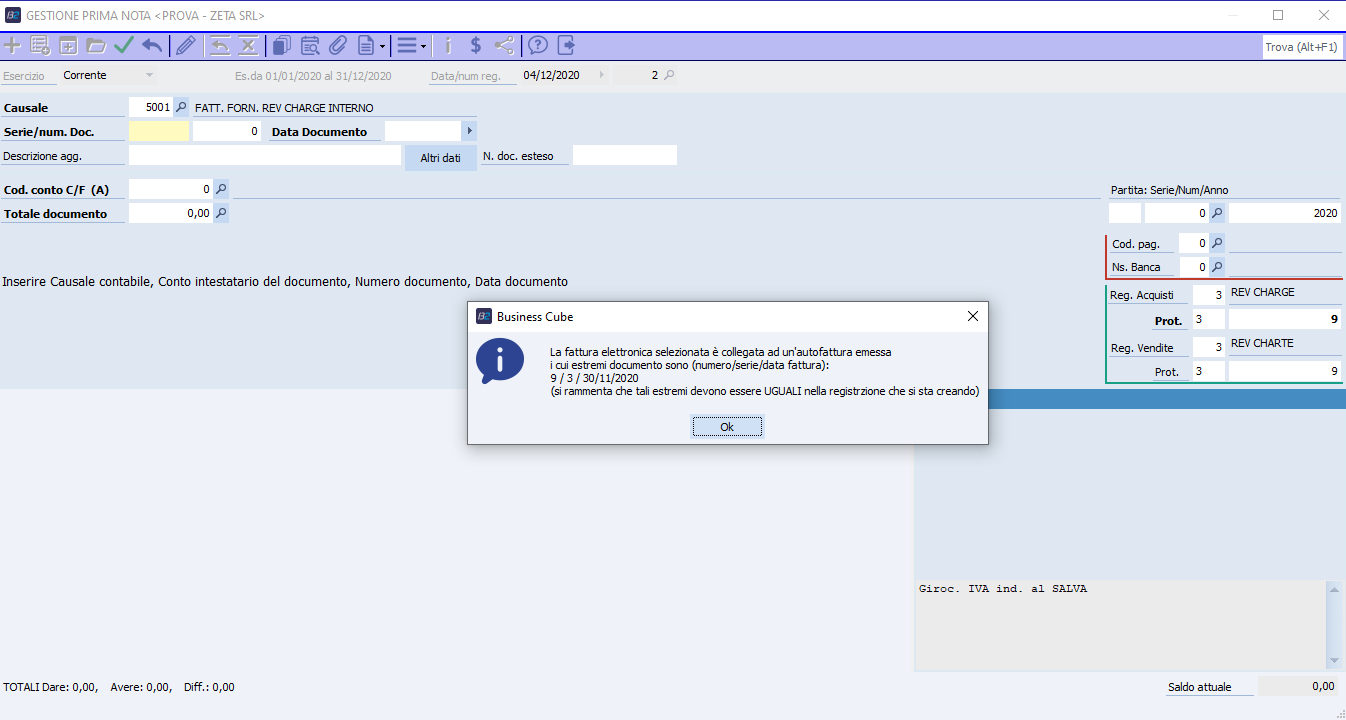Expand the dropdown arrow beside the document icon
1346x720 pixels.
click(383, 46)
